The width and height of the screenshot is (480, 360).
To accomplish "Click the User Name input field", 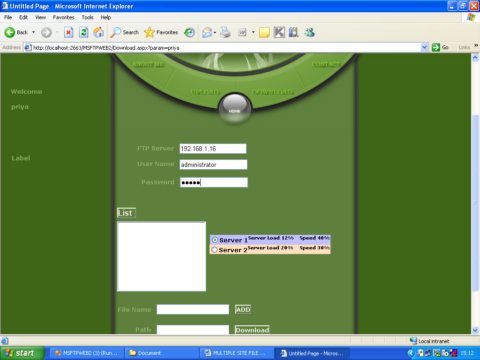I will [x=213, y=164].
